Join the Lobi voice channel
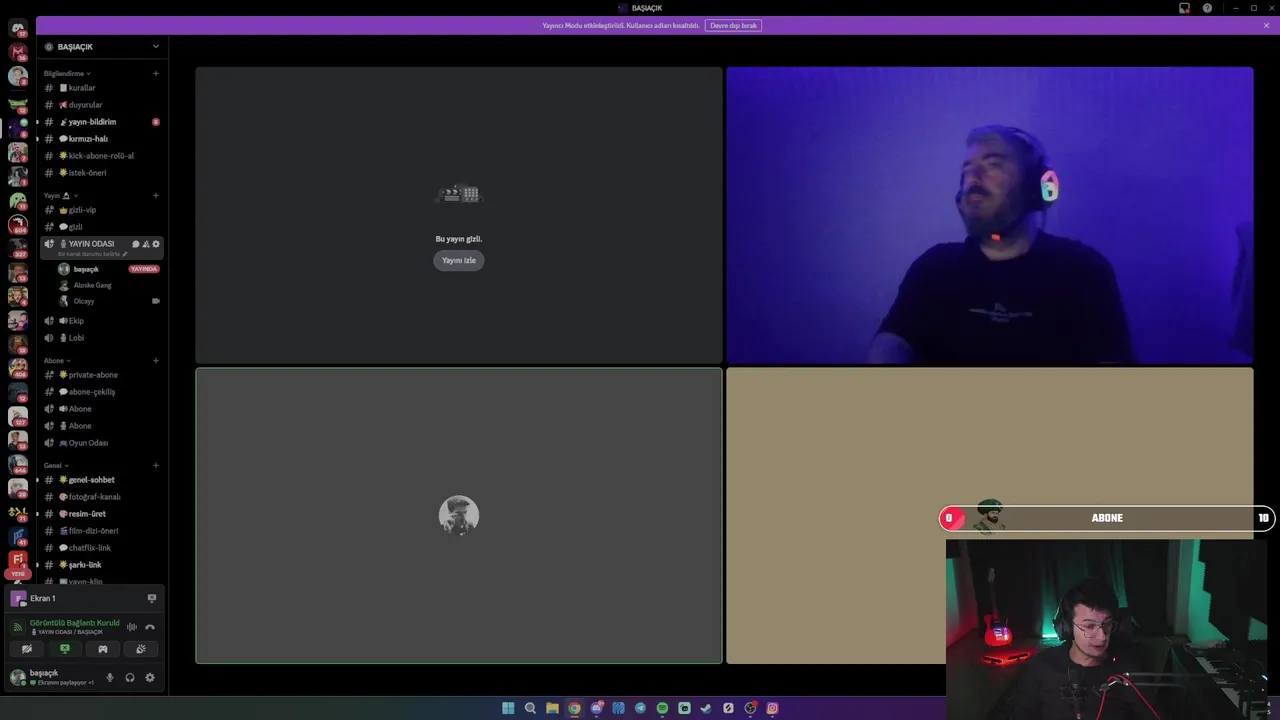The width and height of the screenshot is (1280, 720). [x=101, y=338]
